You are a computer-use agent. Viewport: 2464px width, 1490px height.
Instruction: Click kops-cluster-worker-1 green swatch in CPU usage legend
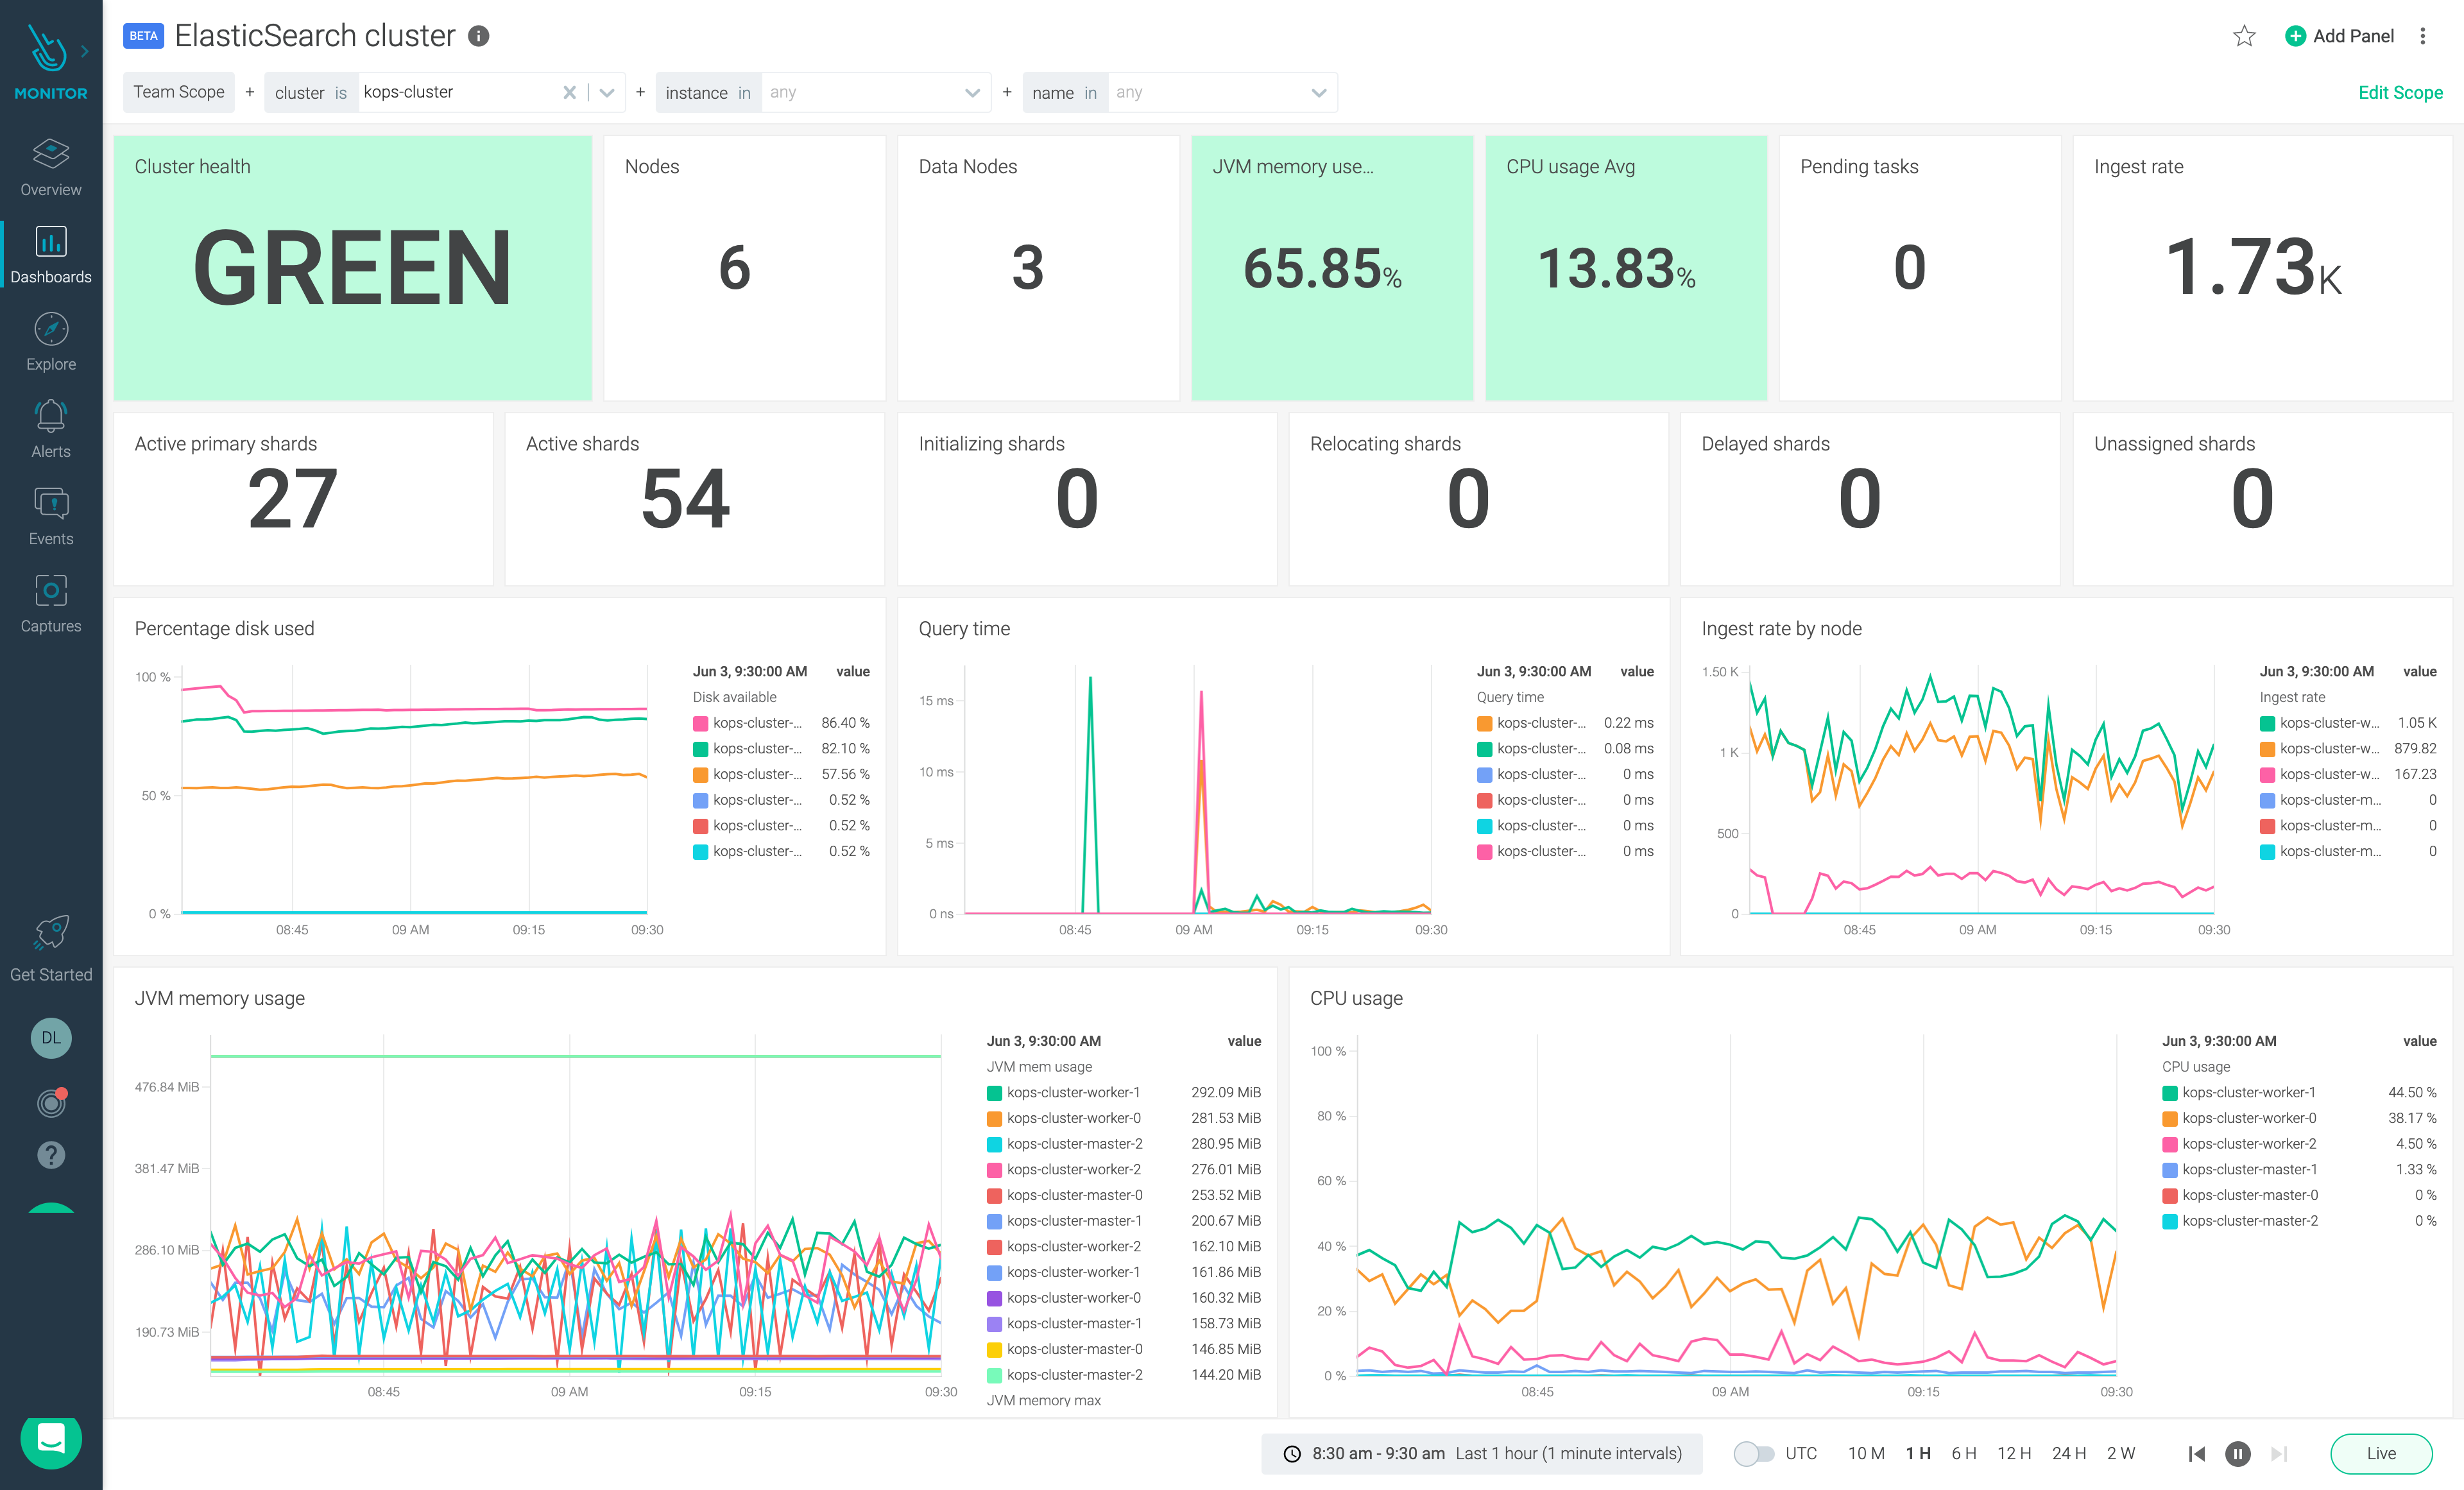[x=2169, y=1093]
